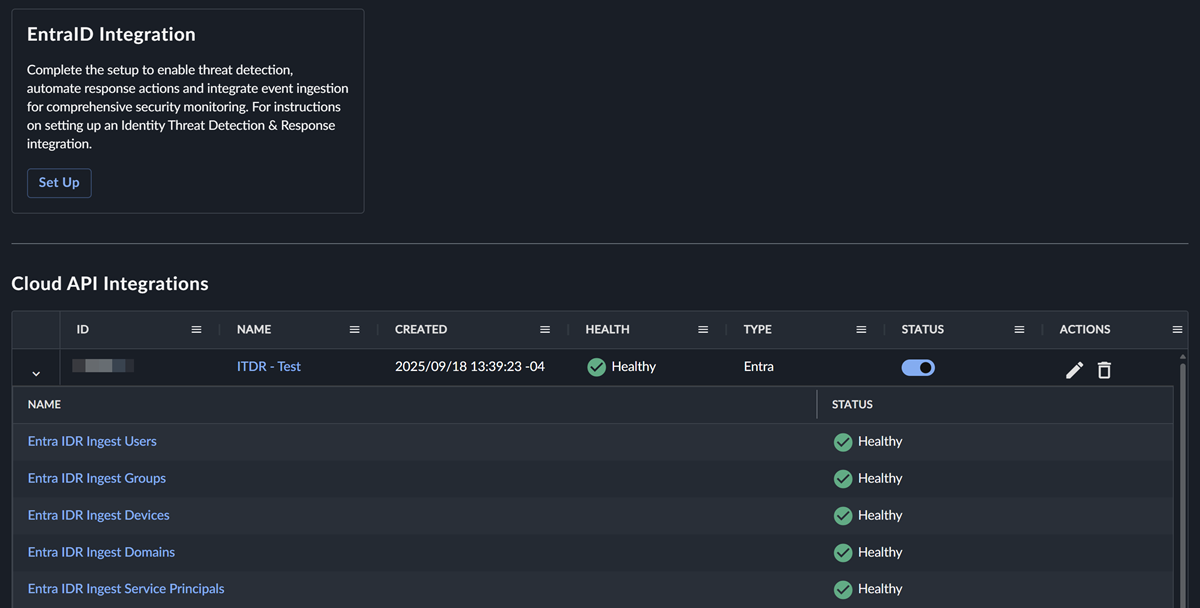Open the ACTIONS column menu icon
Viewport: 1200px width, 608px height.
click(x=1177, y=330)
